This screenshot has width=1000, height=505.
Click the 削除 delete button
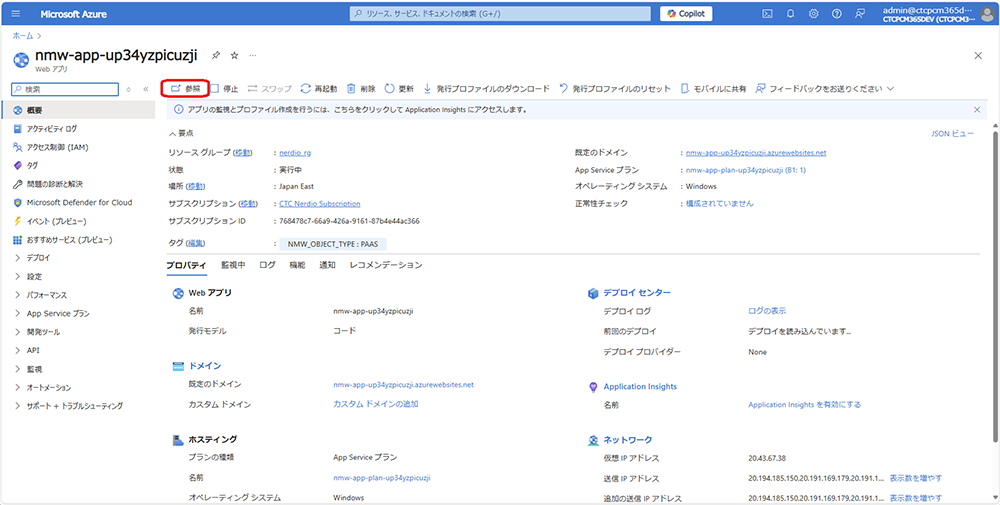(x=361, y=89)
